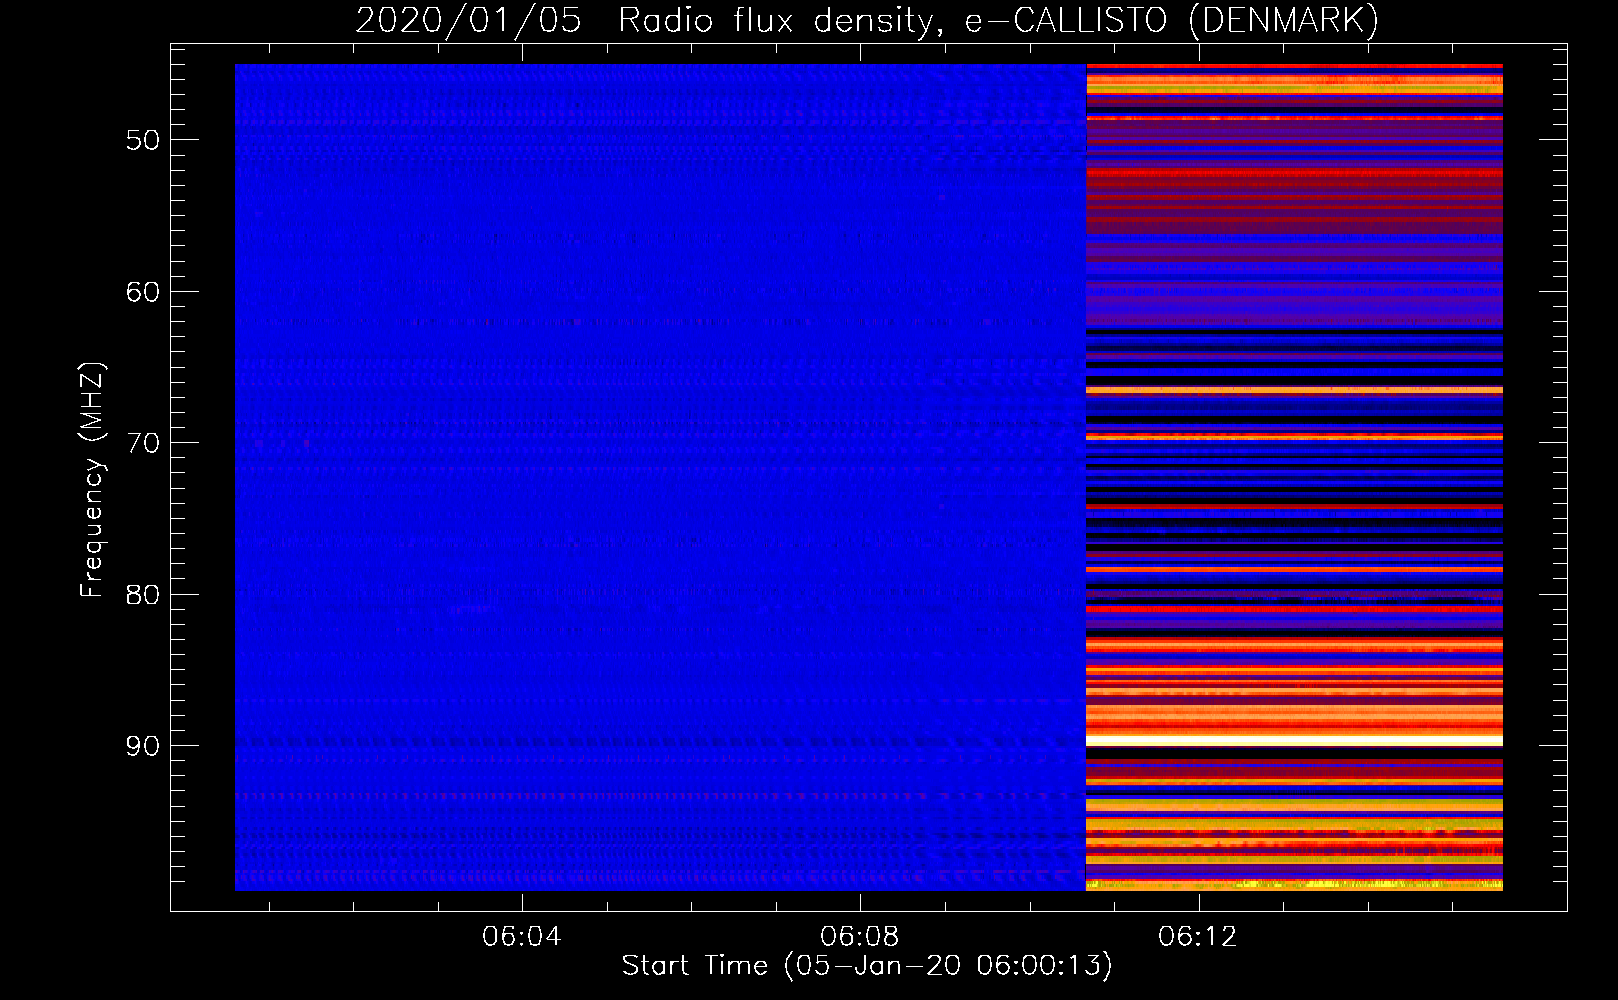1618x1000 pixels.
Task: Click the 'Start Time (05-Jan-20 06:00:13)' x-axis label
Action: coord(867,966)
